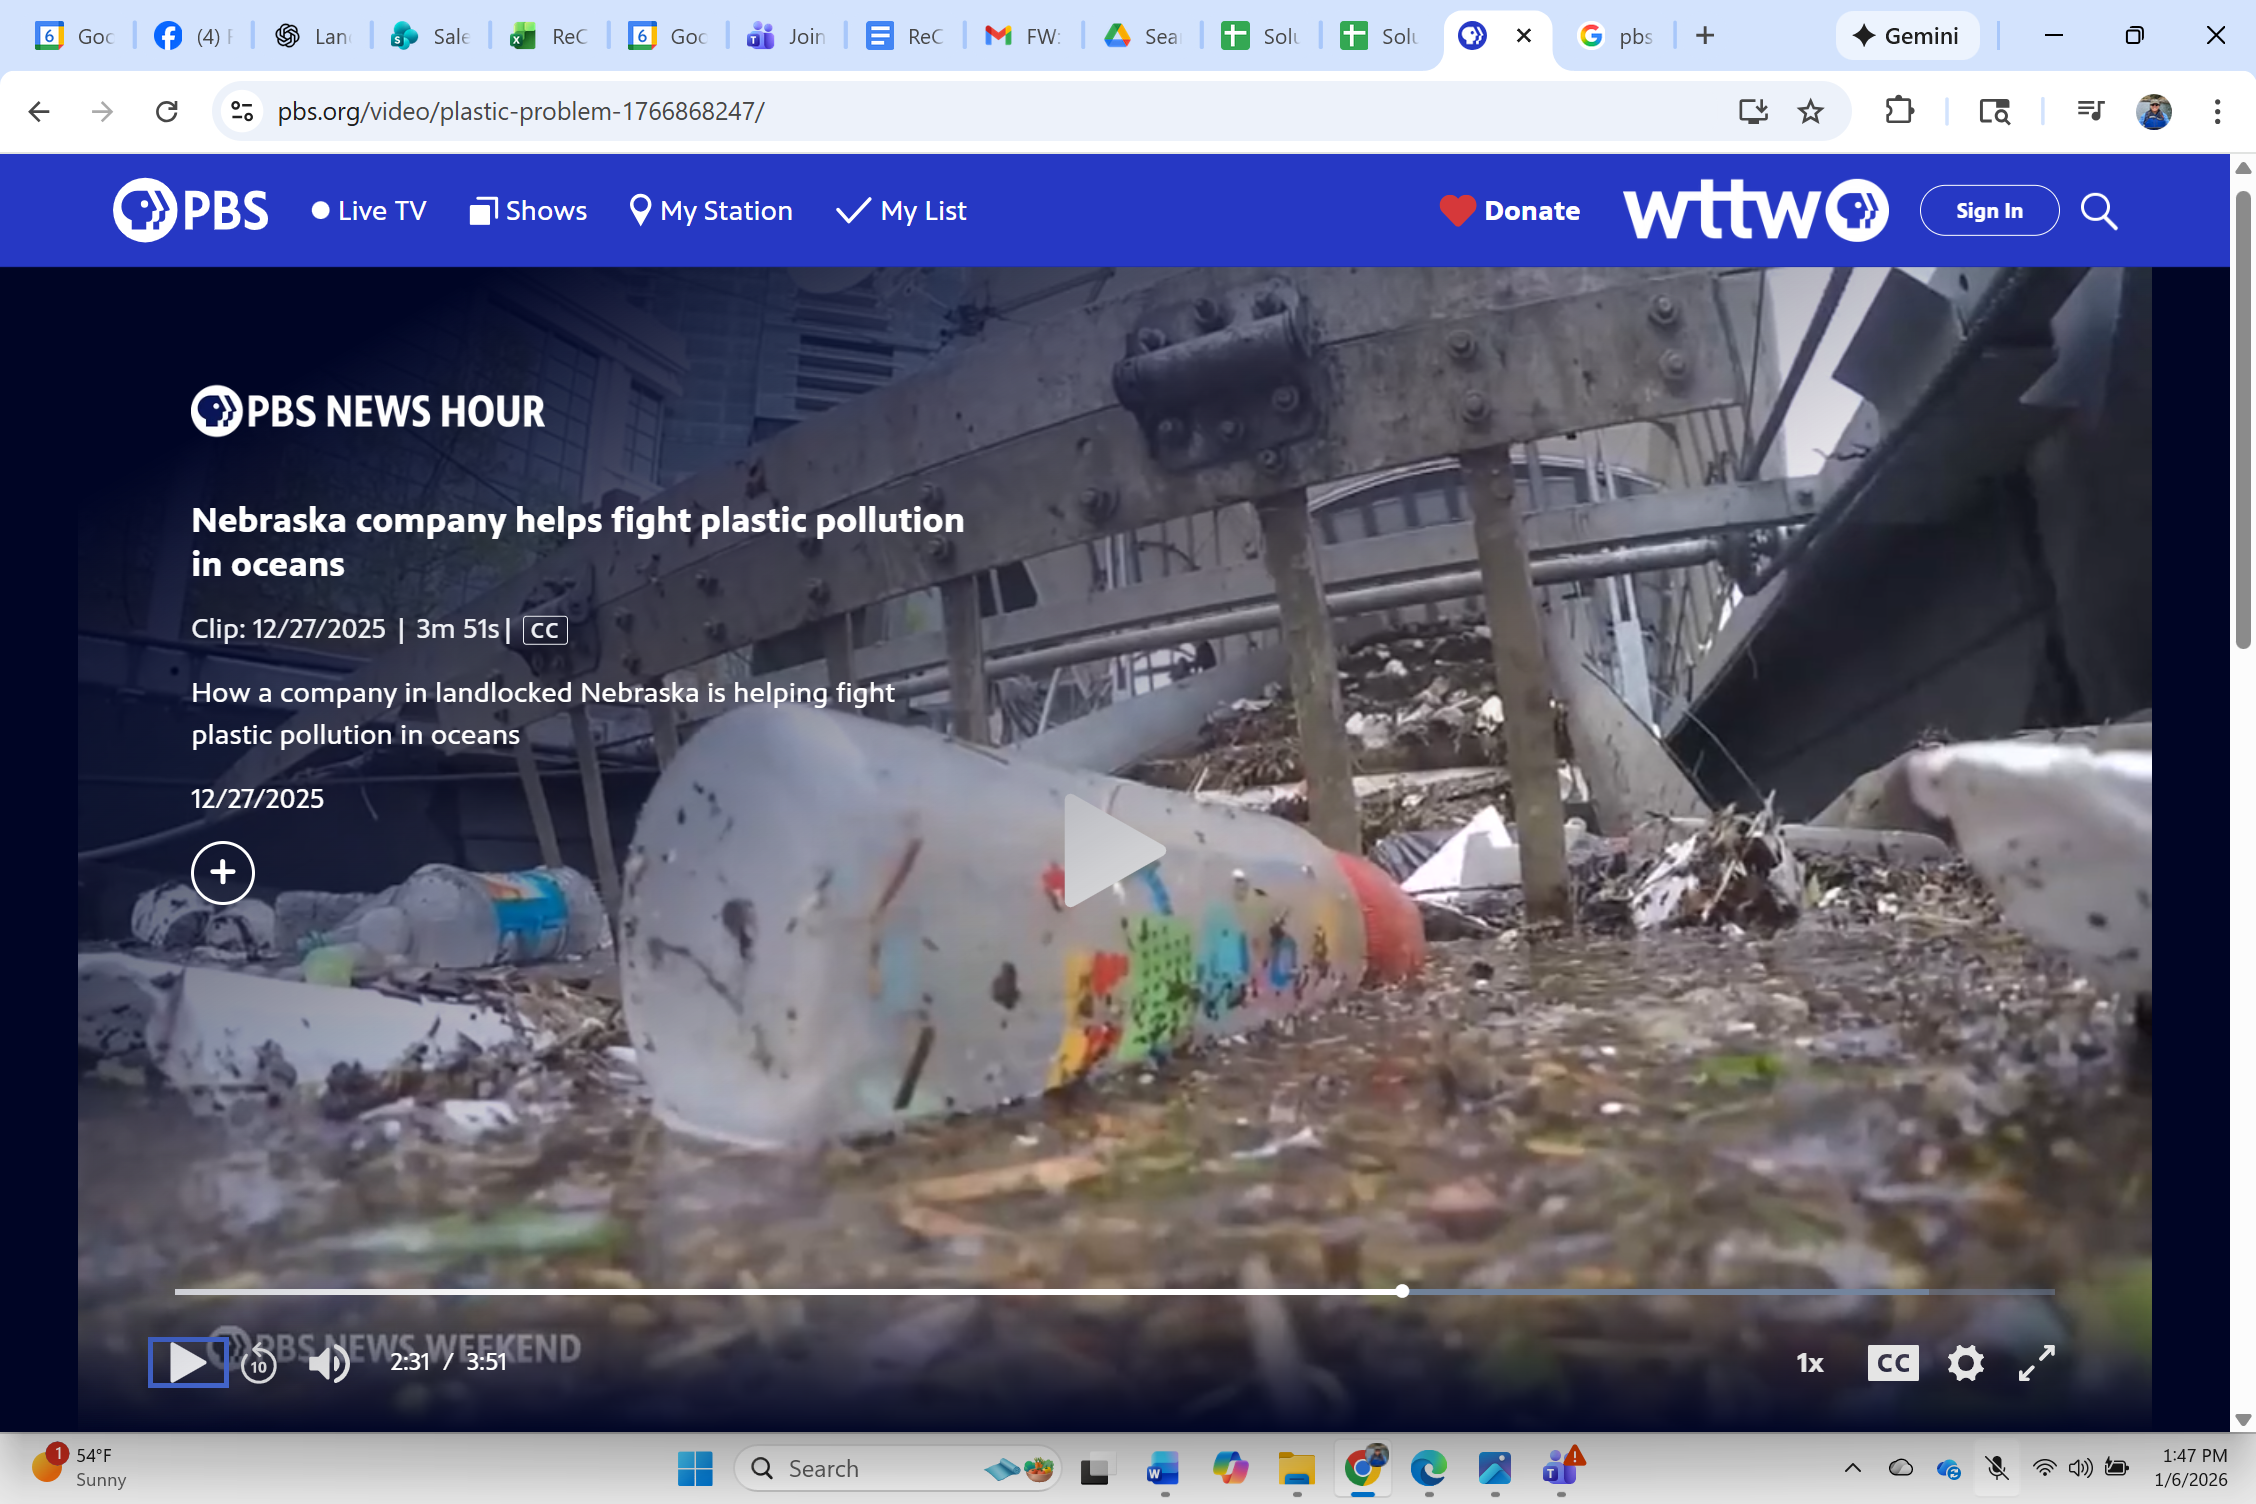Open the Shows menu
Screen dimensions: 2256x1504
pos(528,210)
